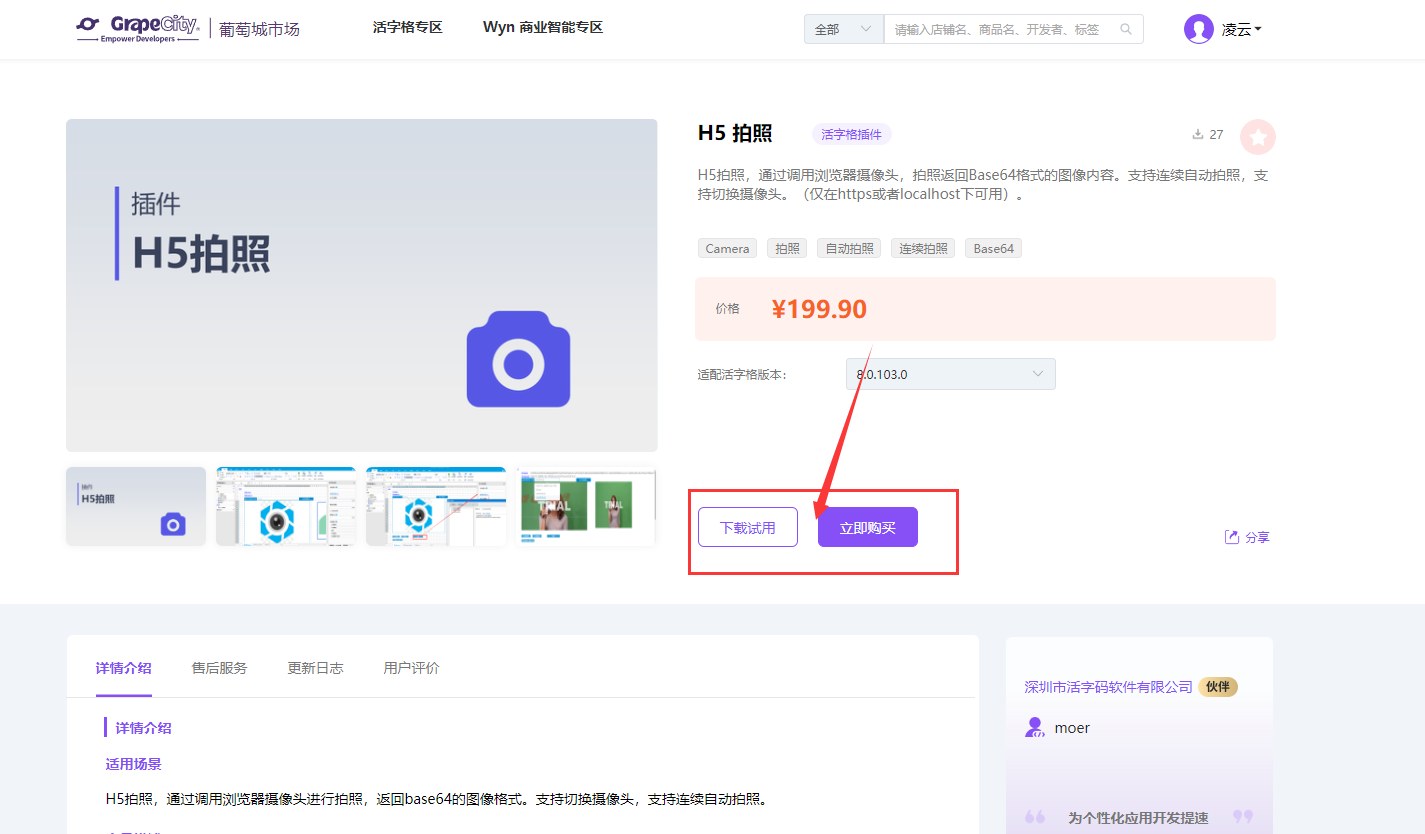Click the ¥199.90 price text

coord(819,309)
